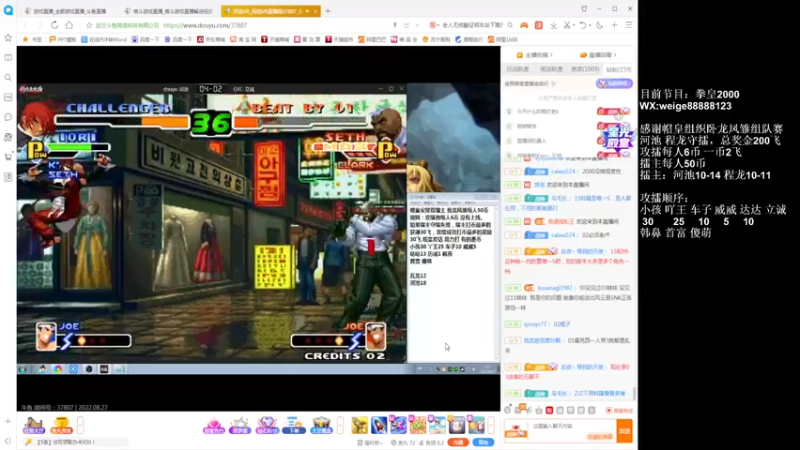Viewport: 800px width, 450px height.
Task: Select the 贵宾(1009) tab
Action: (585, 69)
